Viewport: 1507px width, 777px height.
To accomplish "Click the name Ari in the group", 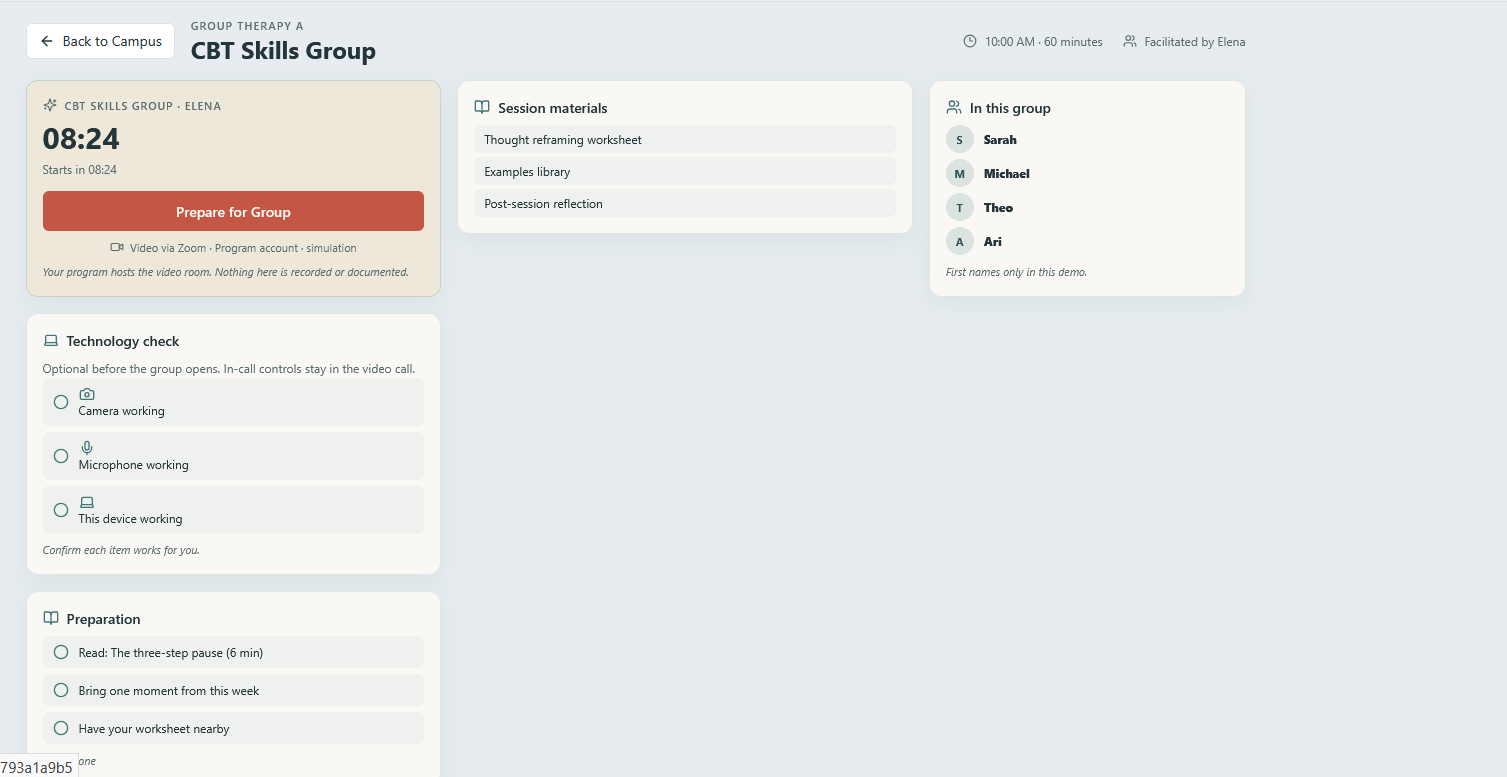I will click(993, 242).
